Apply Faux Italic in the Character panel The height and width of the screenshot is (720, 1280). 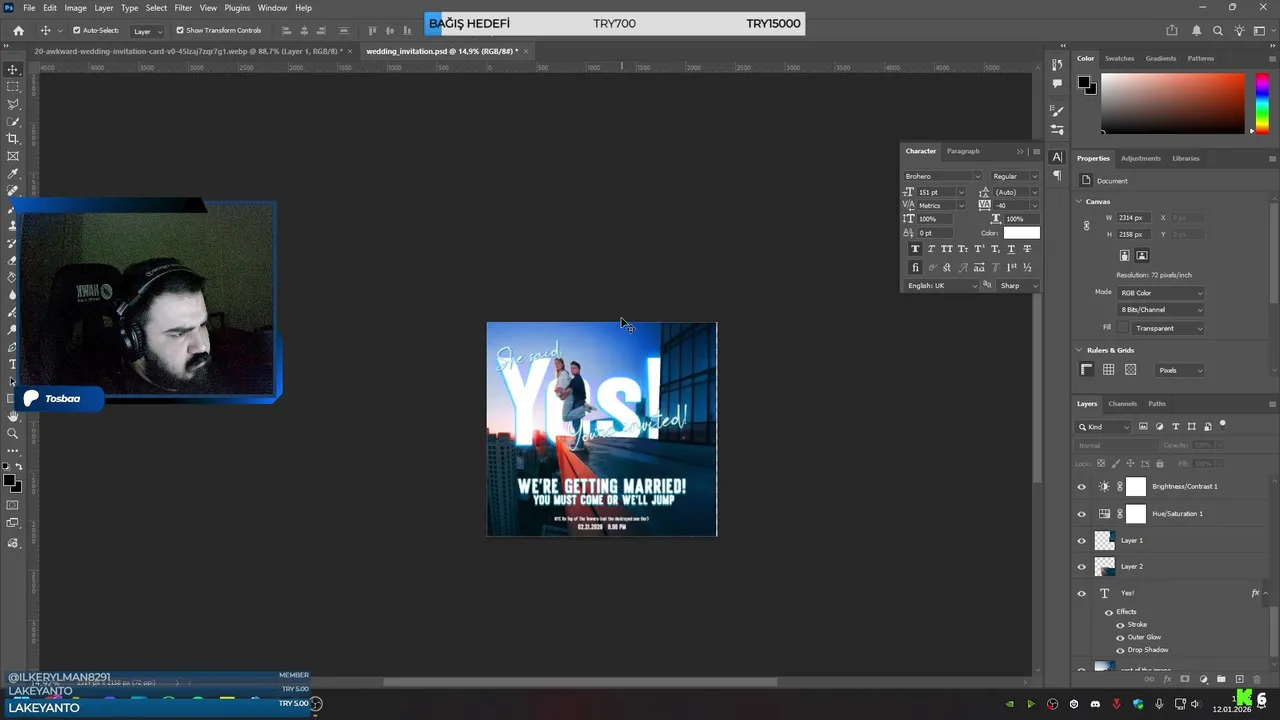pyautogui.click(x=931, y=249)
